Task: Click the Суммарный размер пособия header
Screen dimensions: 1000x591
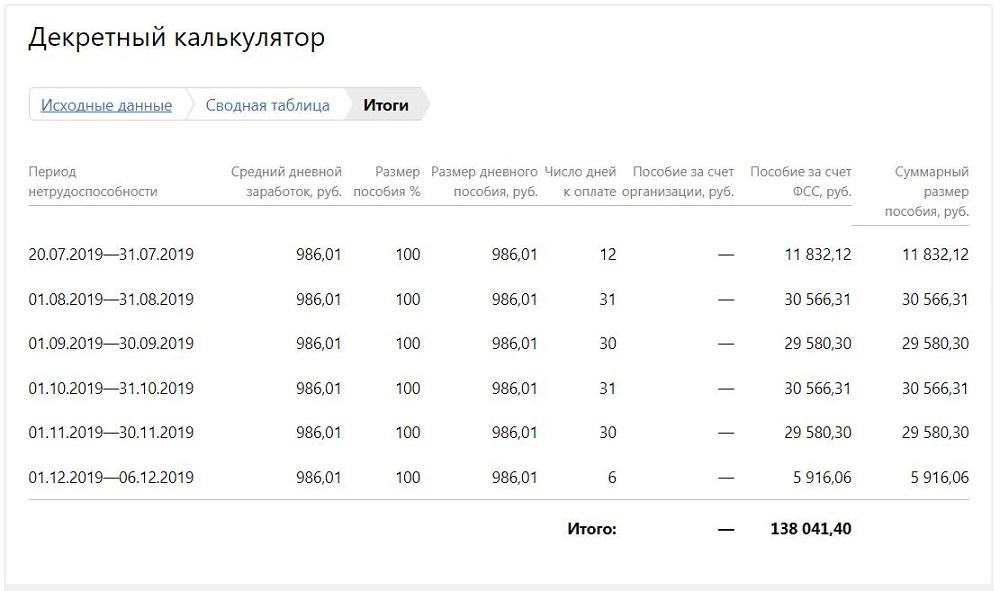Action: 927,191
